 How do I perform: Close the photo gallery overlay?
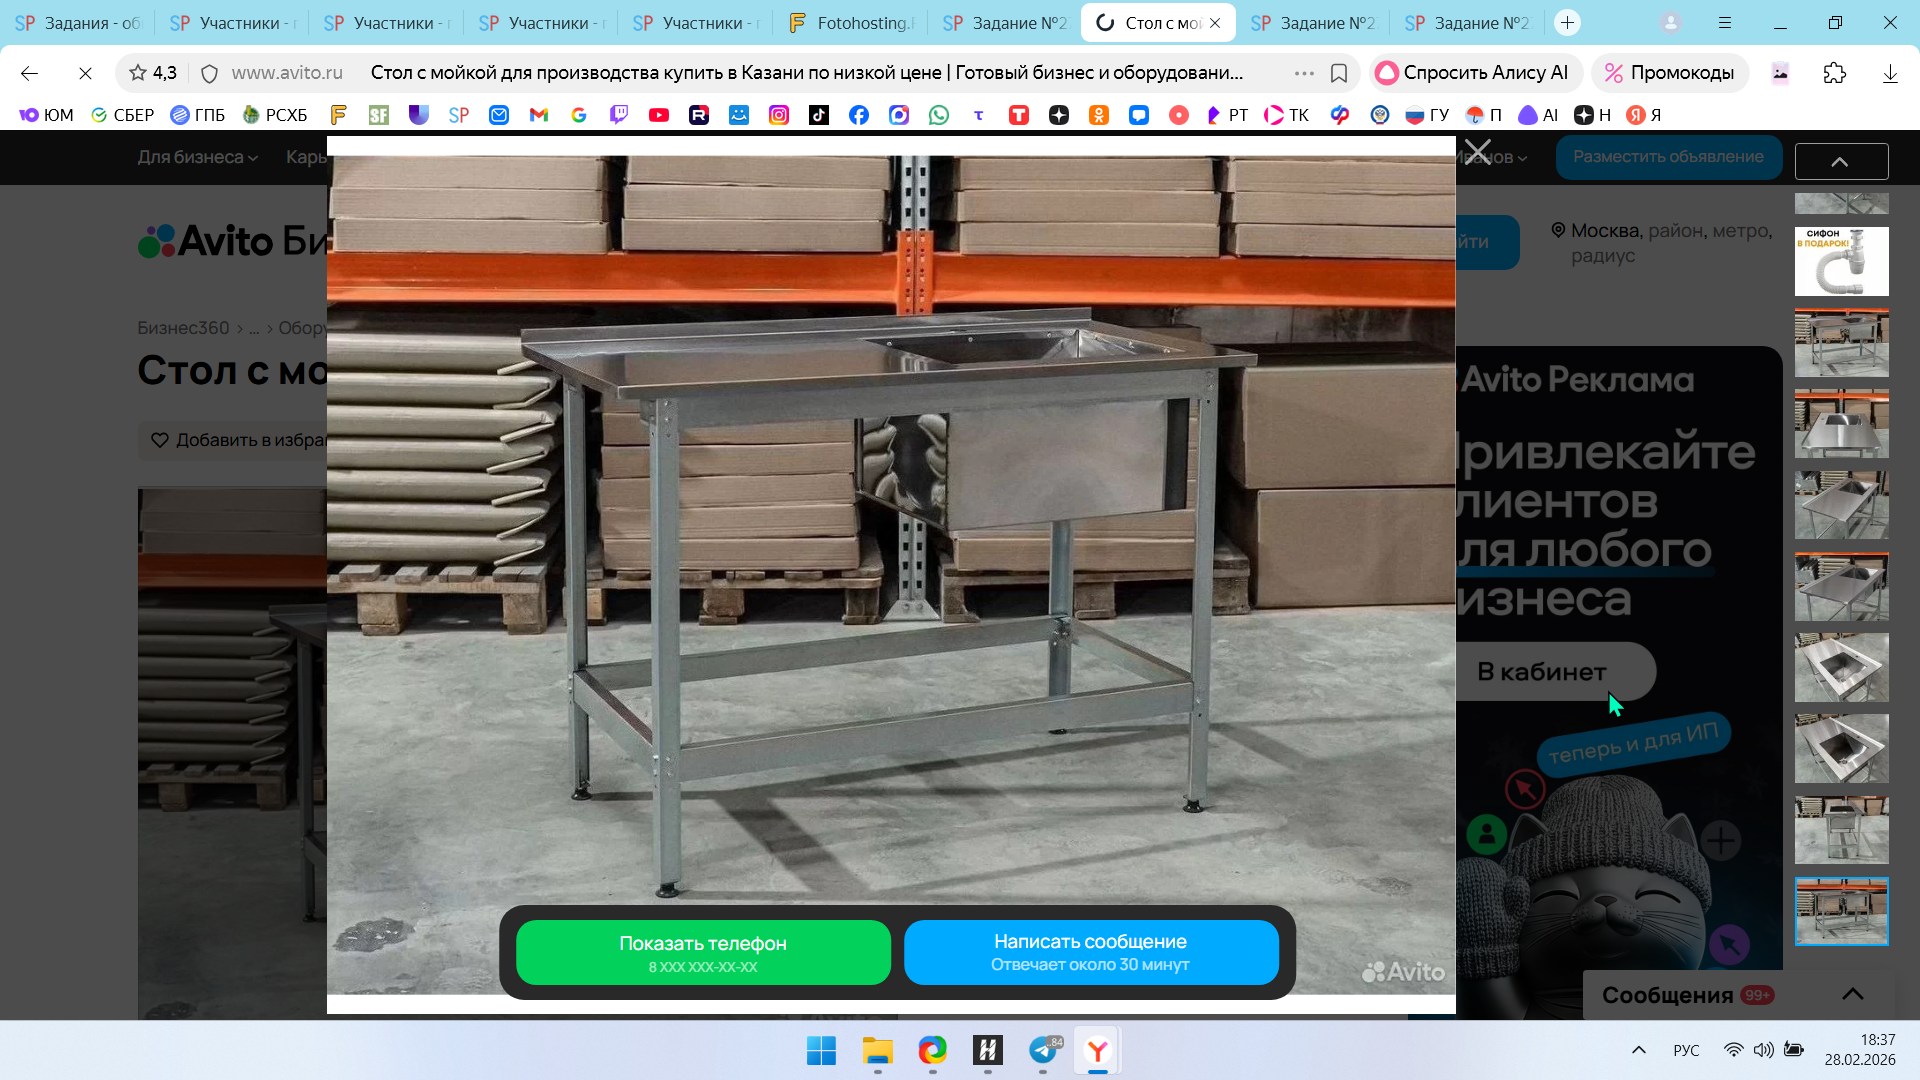tap(1477, 153)
